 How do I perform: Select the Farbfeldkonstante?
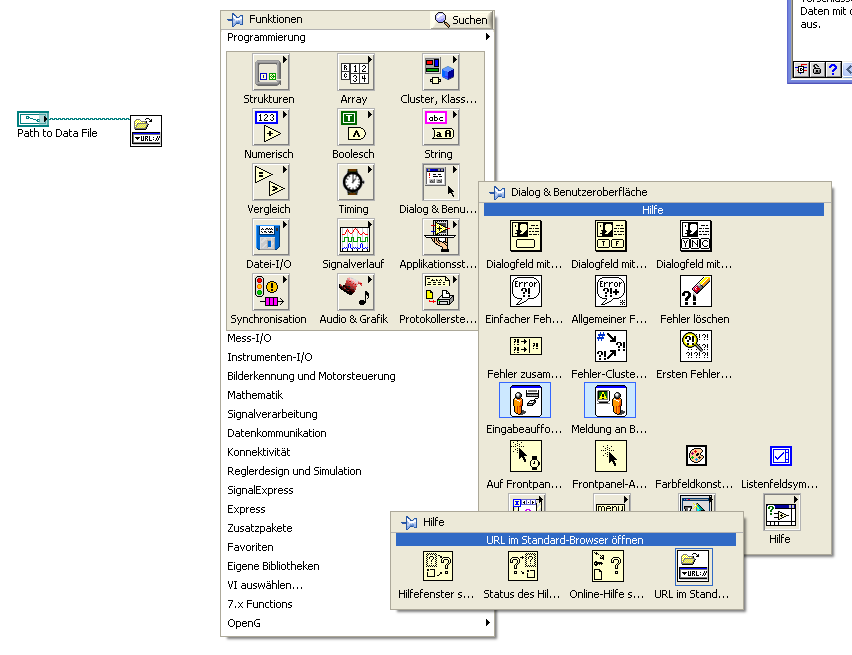tap(696, 456)
